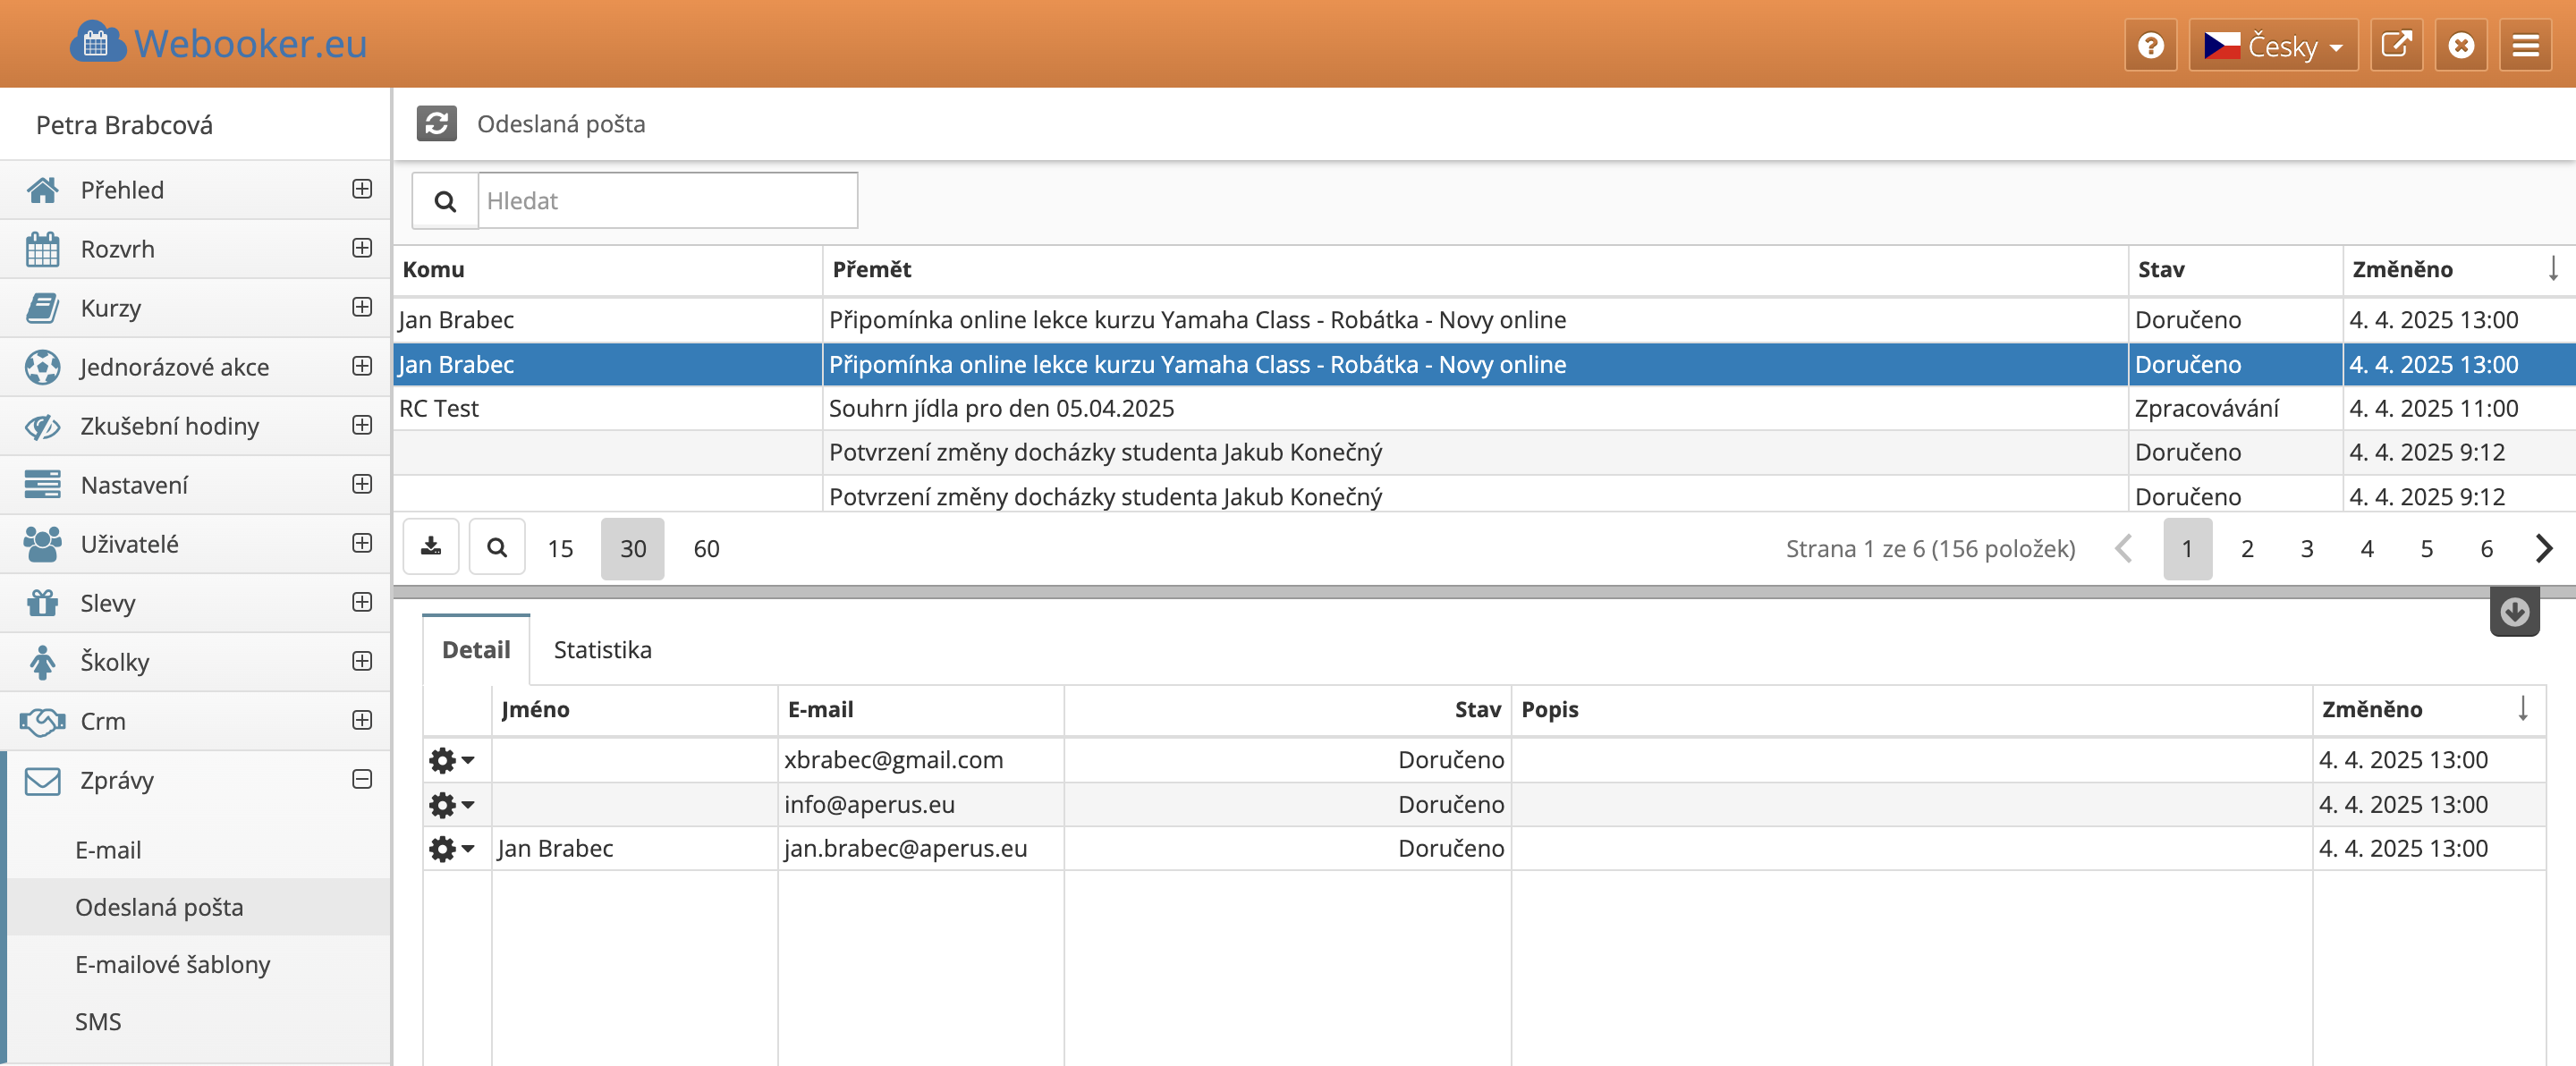The image size is (2576, 1066).
Task: Collapse the Zprávy sidebar section
Action: click(362, 779)
